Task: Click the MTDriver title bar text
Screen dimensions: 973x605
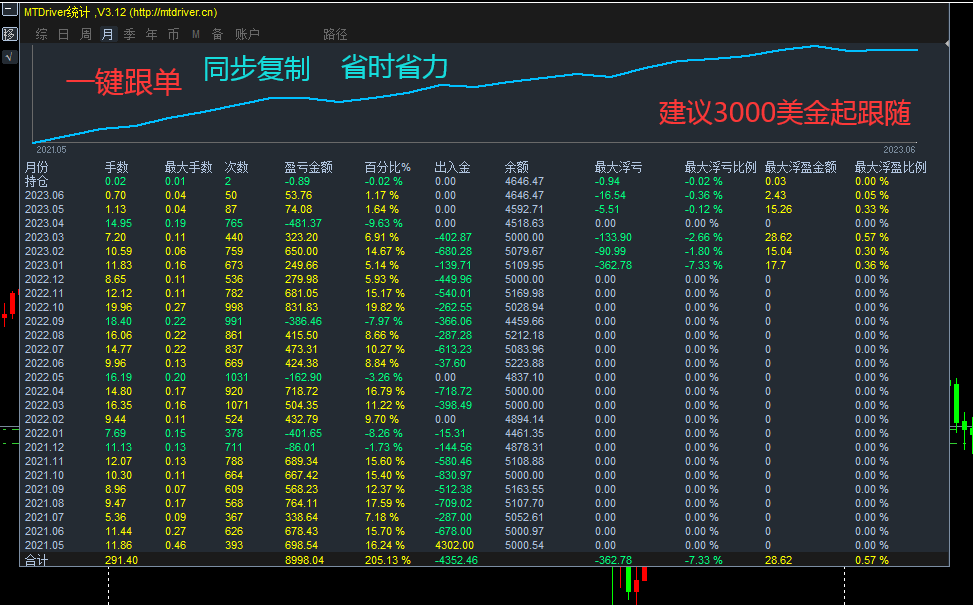Action: (x=120, y=12)
